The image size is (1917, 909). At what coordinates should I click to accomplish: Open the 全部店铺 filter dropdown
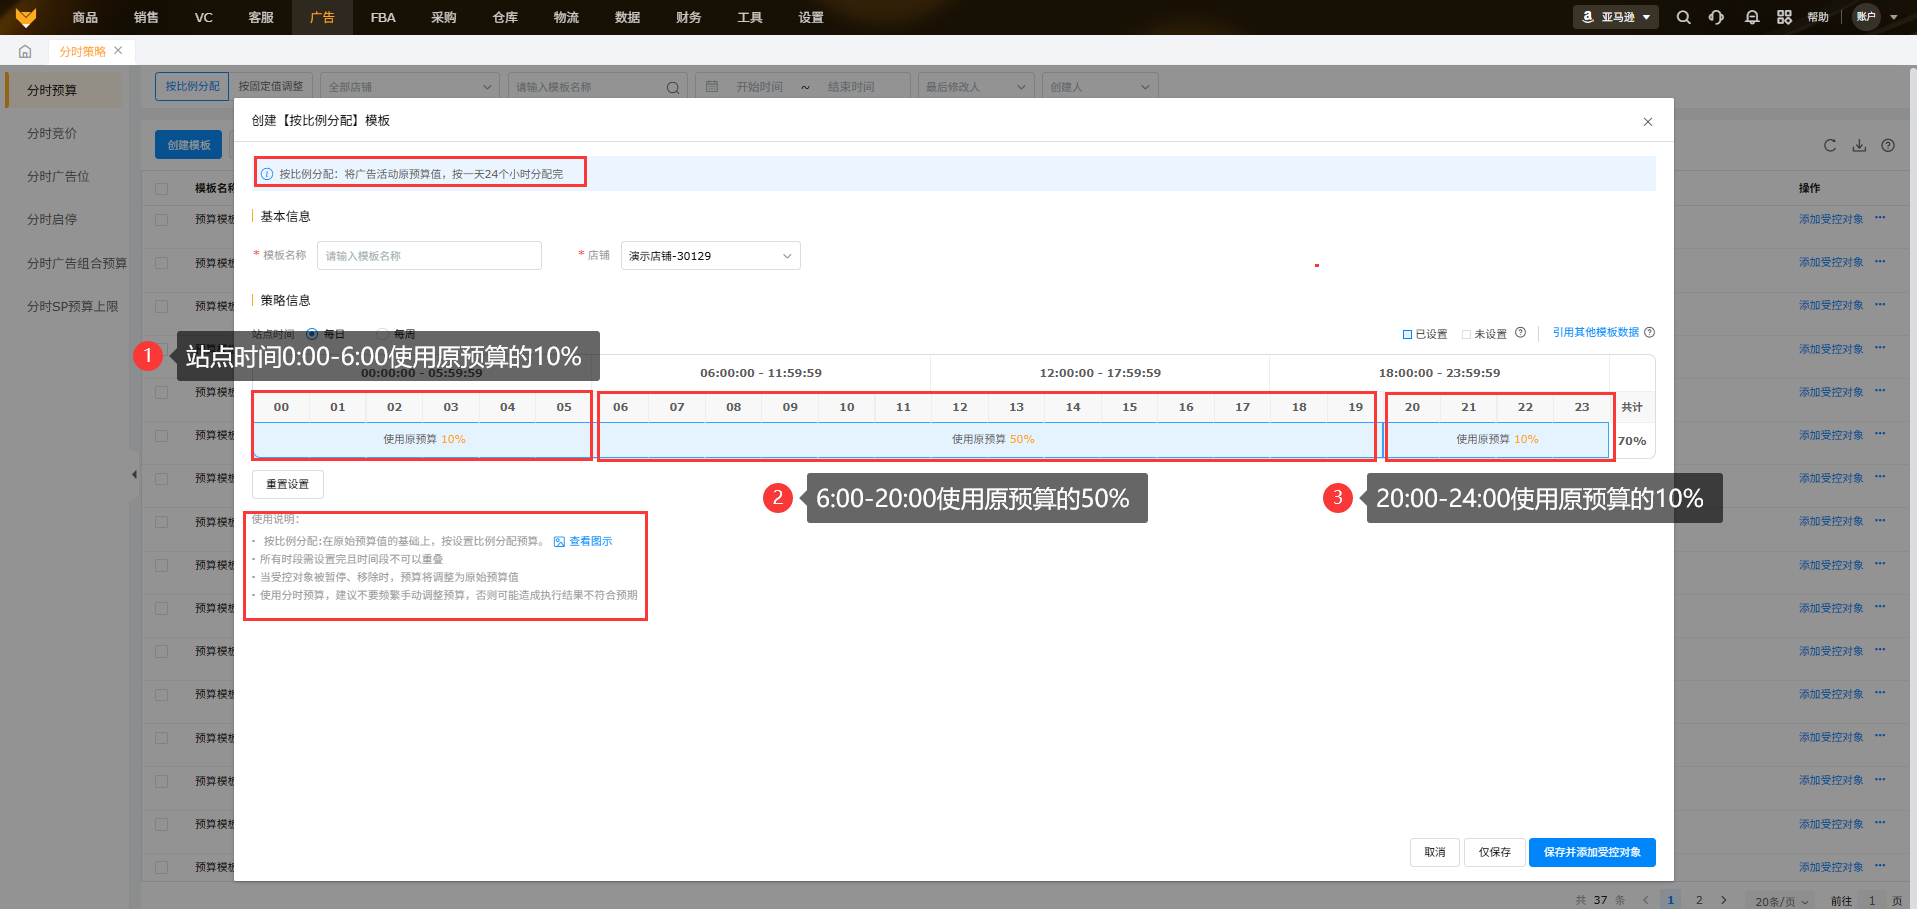click(410, 87)
